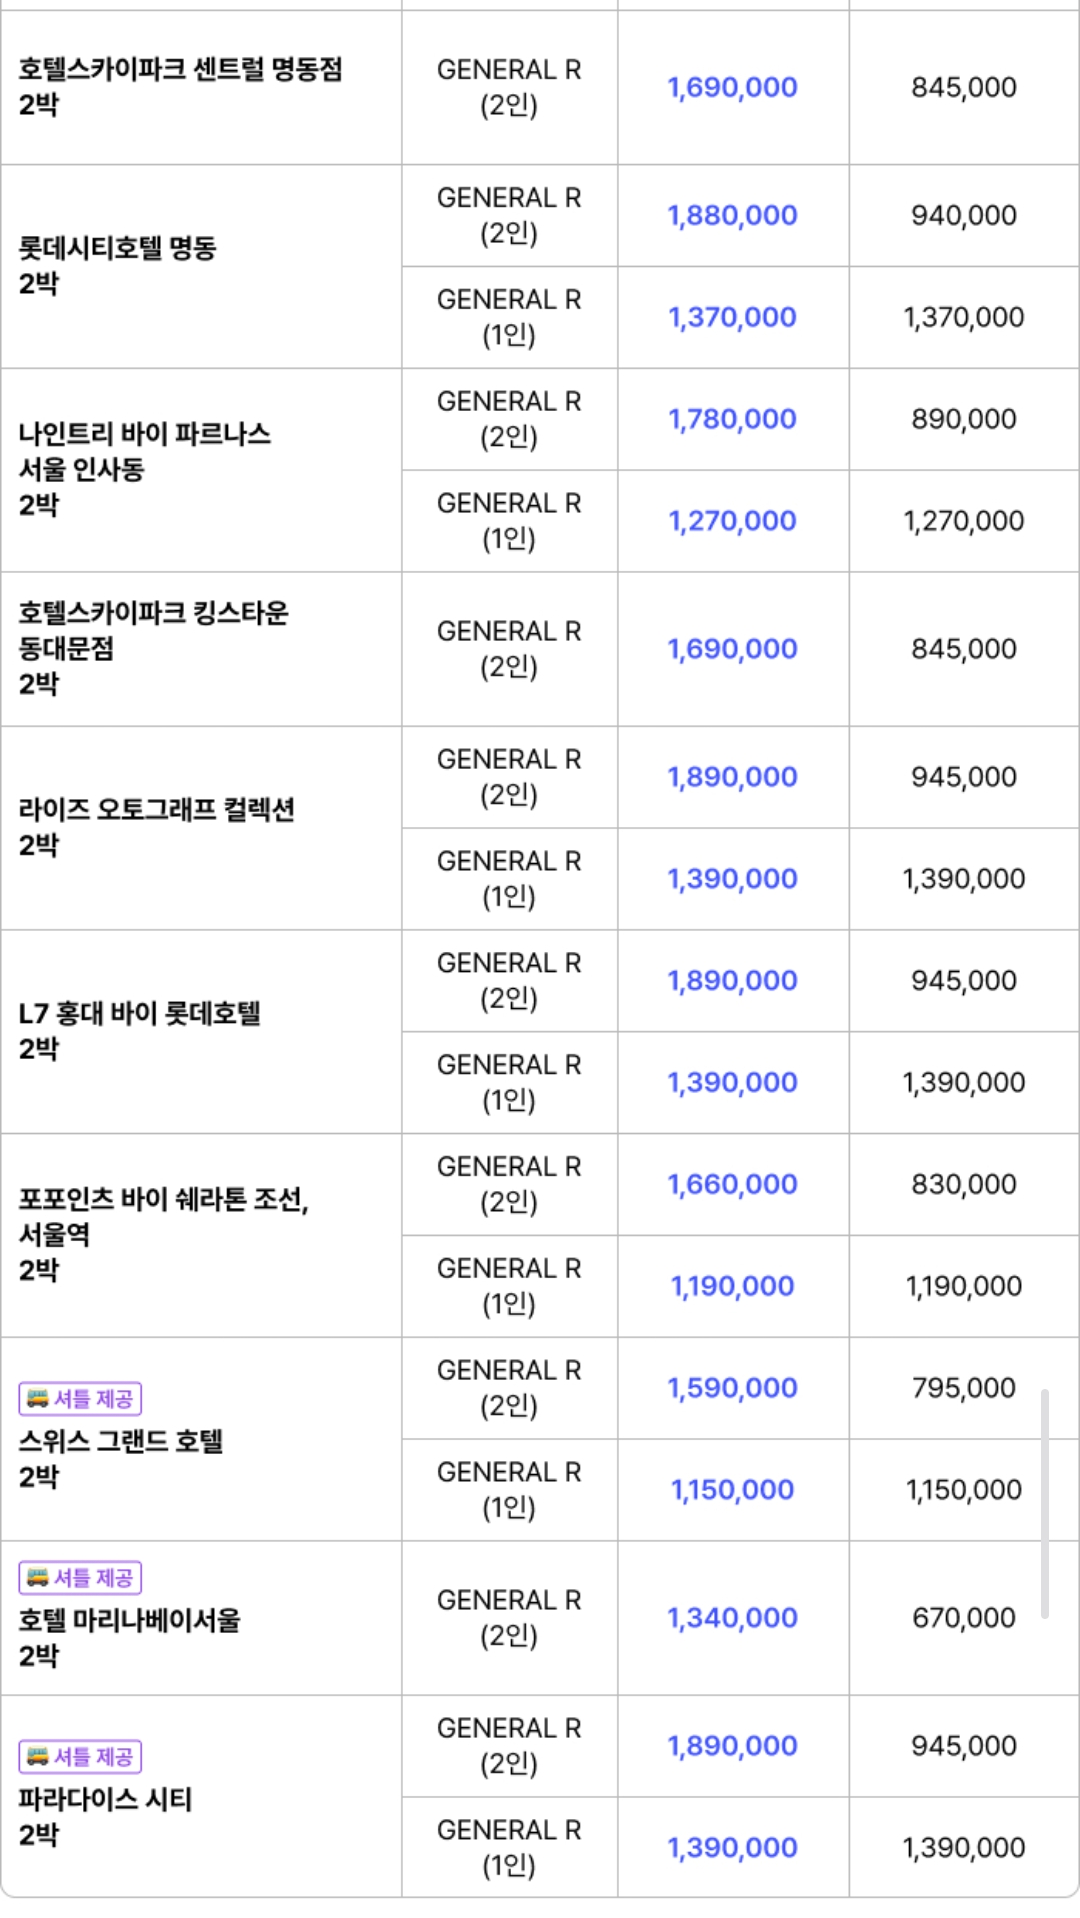Click the vertical scrollbar on the right edge
The width and height of the screenshot is (1080, 1918).
click(x=1044, y=1502)
